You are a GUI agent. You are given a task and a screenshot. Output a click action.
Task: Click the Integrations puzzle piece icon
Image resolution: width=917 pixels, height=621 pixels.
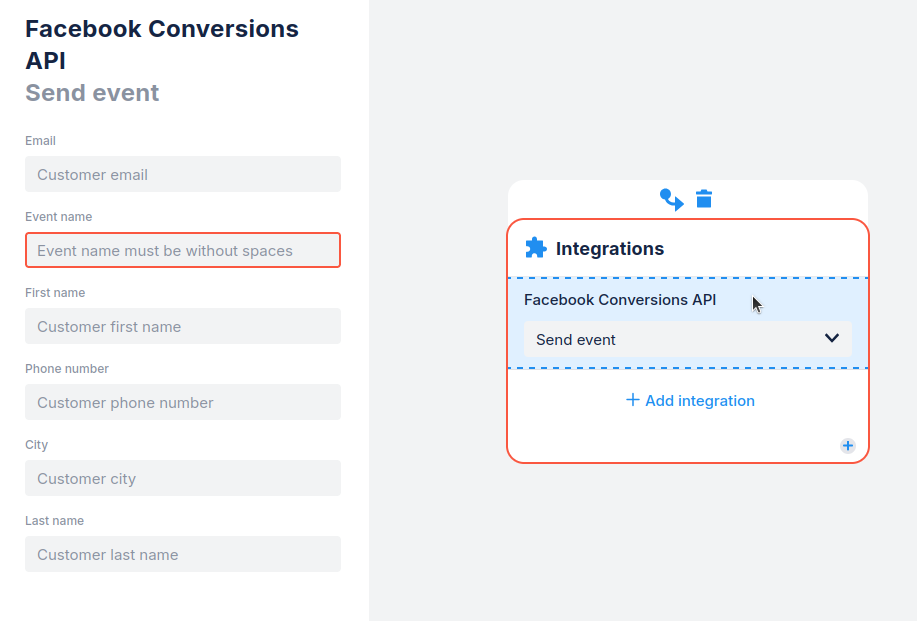coord(536,248)
